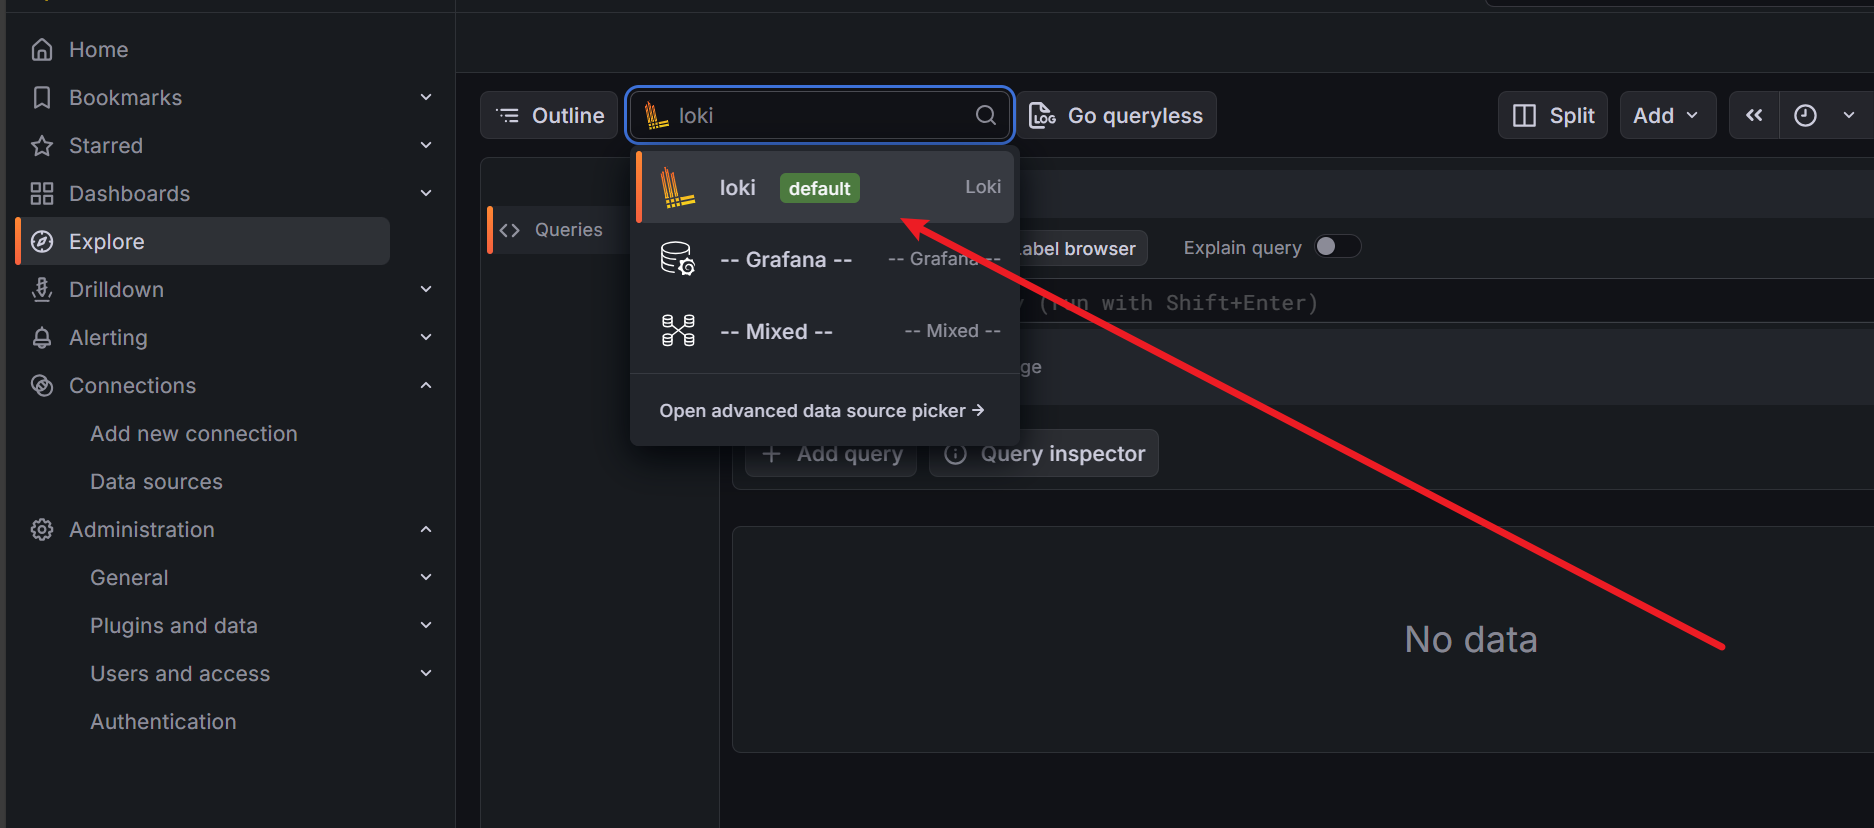
Task: Click the Starred star icon
Action: [x=42, y=145]
